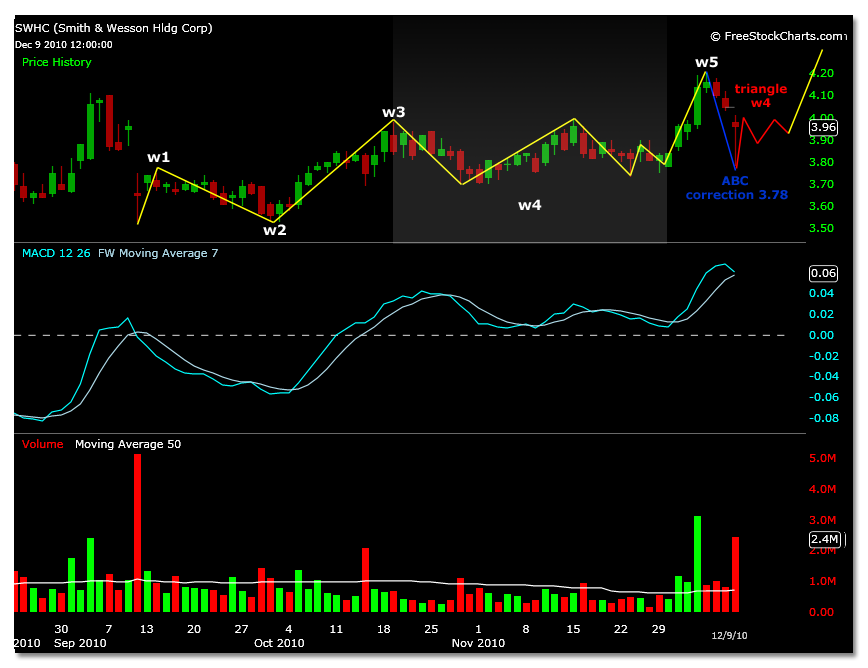Select the w2 wave annotation

click(x=274, y=229)
